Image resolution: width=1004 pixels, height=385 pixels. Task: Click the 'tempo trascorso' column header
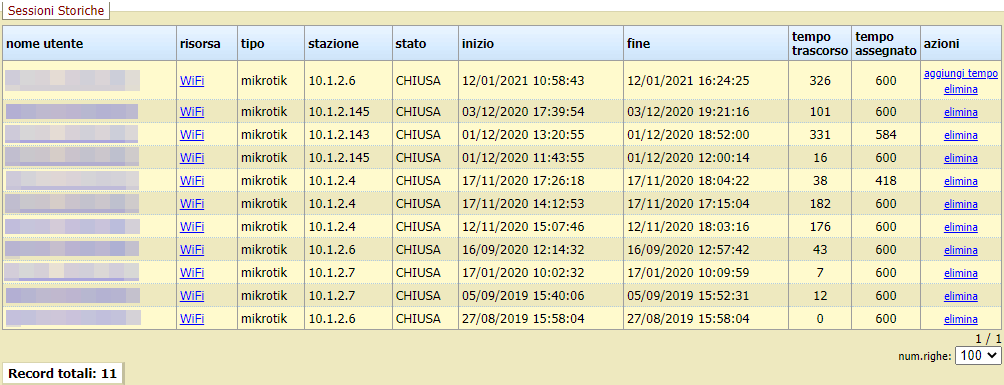[820, 44]
